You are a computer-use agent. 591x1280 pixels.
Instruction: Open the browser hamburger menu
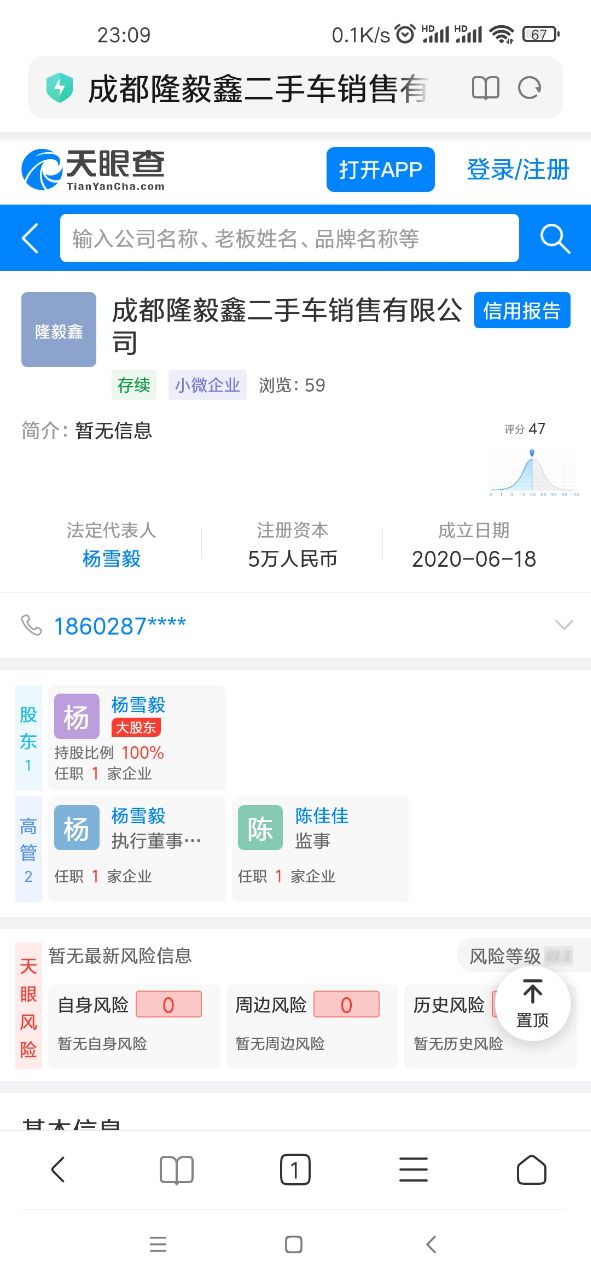[413, 1170]
